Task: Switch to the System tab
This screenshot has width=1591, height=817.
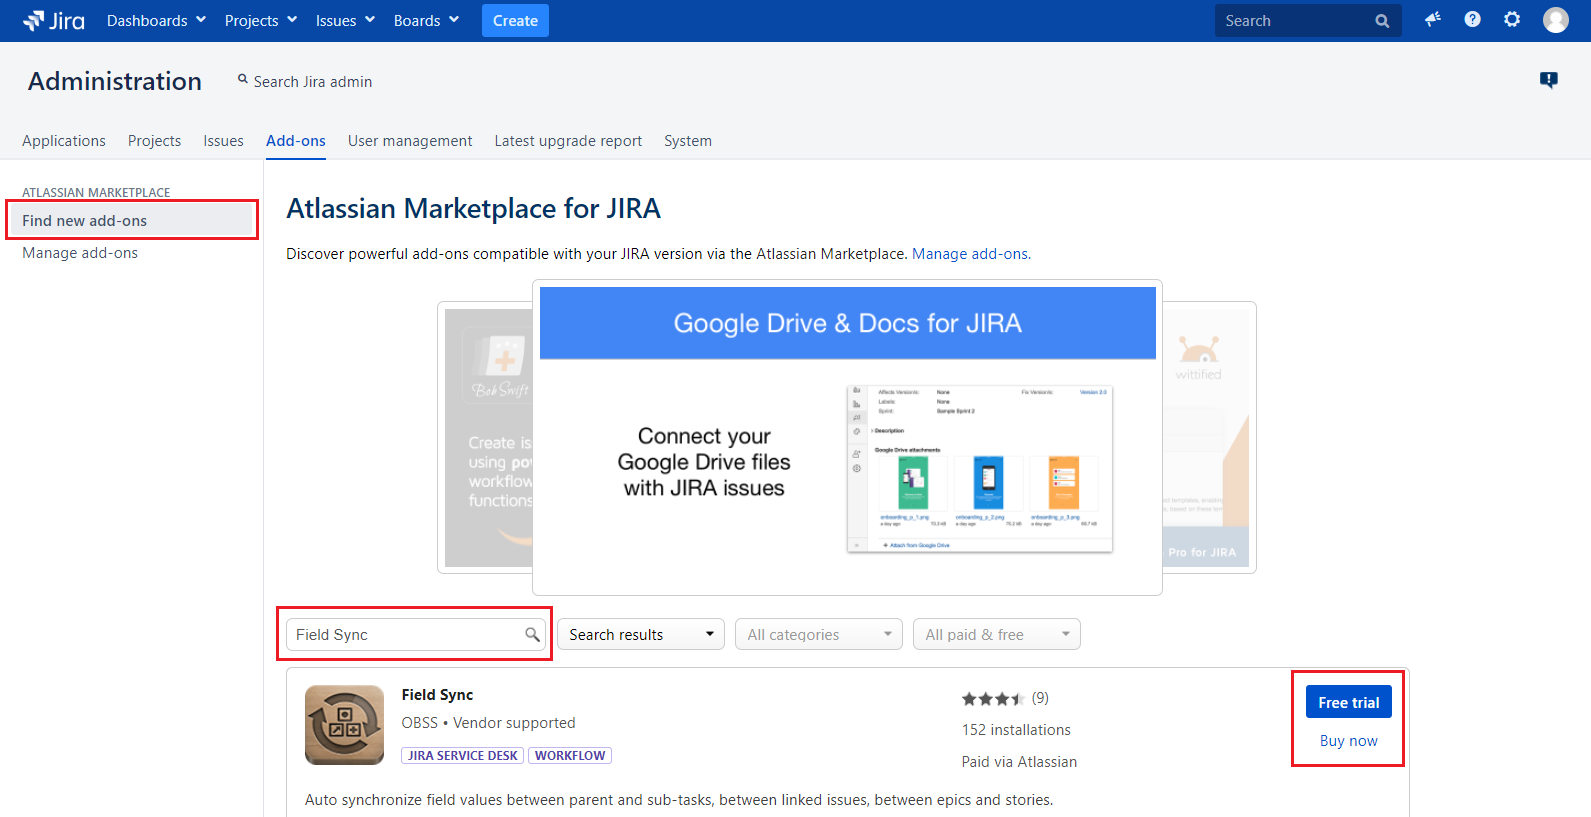Action: [687, 141]
